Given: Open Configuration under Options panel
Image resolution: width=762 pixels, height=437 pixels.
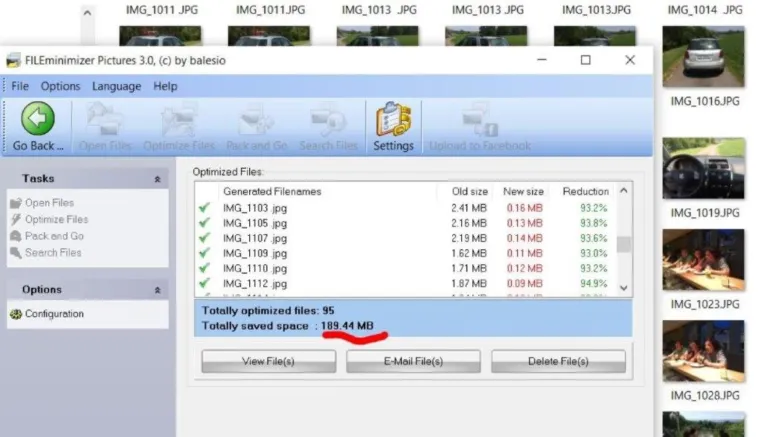Looking at the screenshot, I should click(54, 314).
